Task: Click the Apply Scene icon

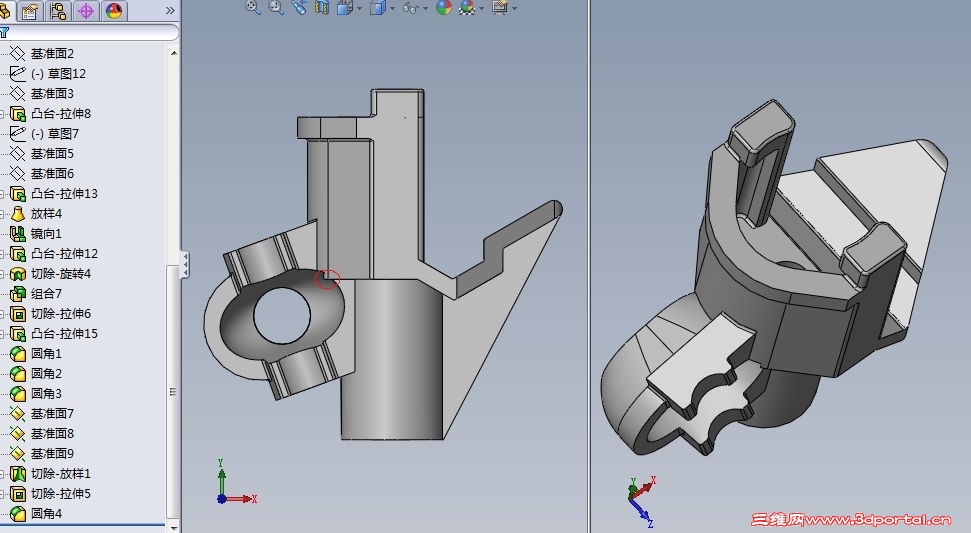Action: click(x=467, y=7)
